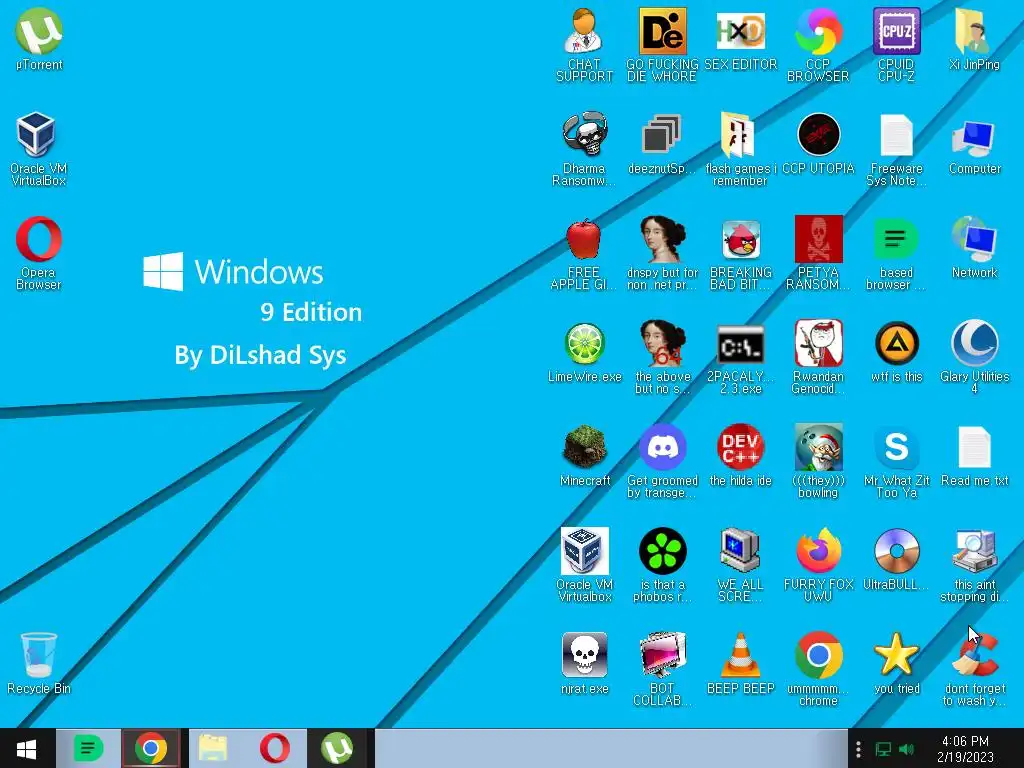Viewport: 1024px width, 768px height.
Task: Click the wtf is this AIMP icon
Action: tap(897, 344)
